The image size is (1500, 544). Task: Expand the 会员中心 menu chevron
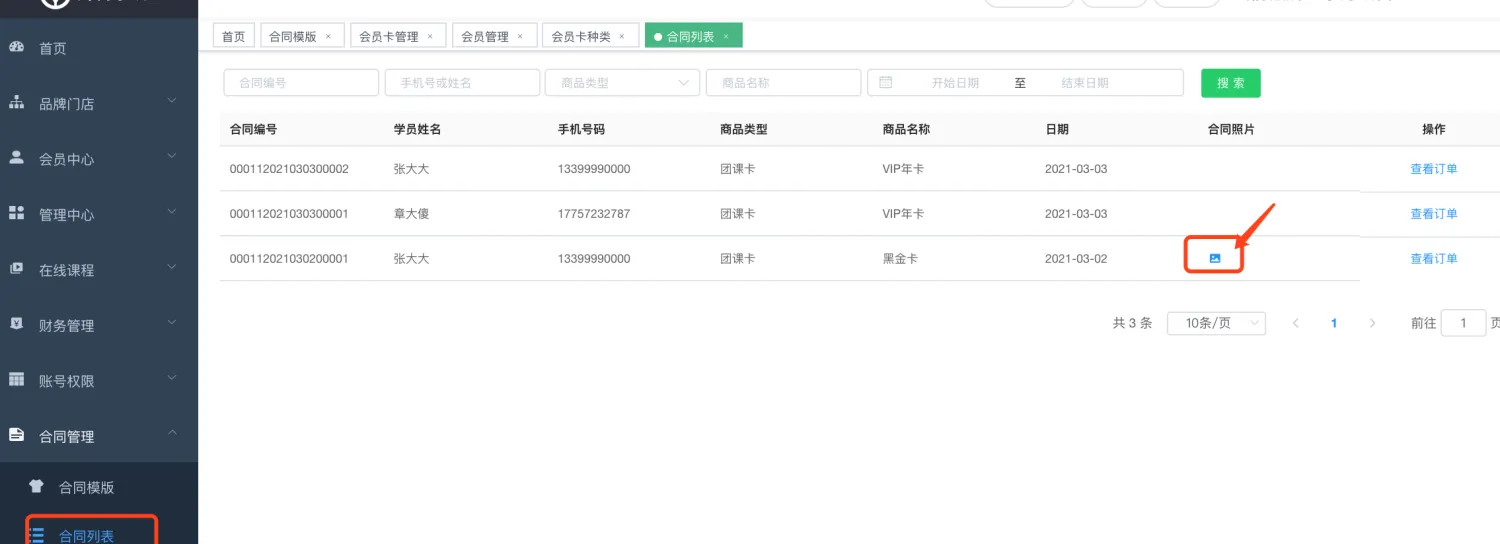172,156
